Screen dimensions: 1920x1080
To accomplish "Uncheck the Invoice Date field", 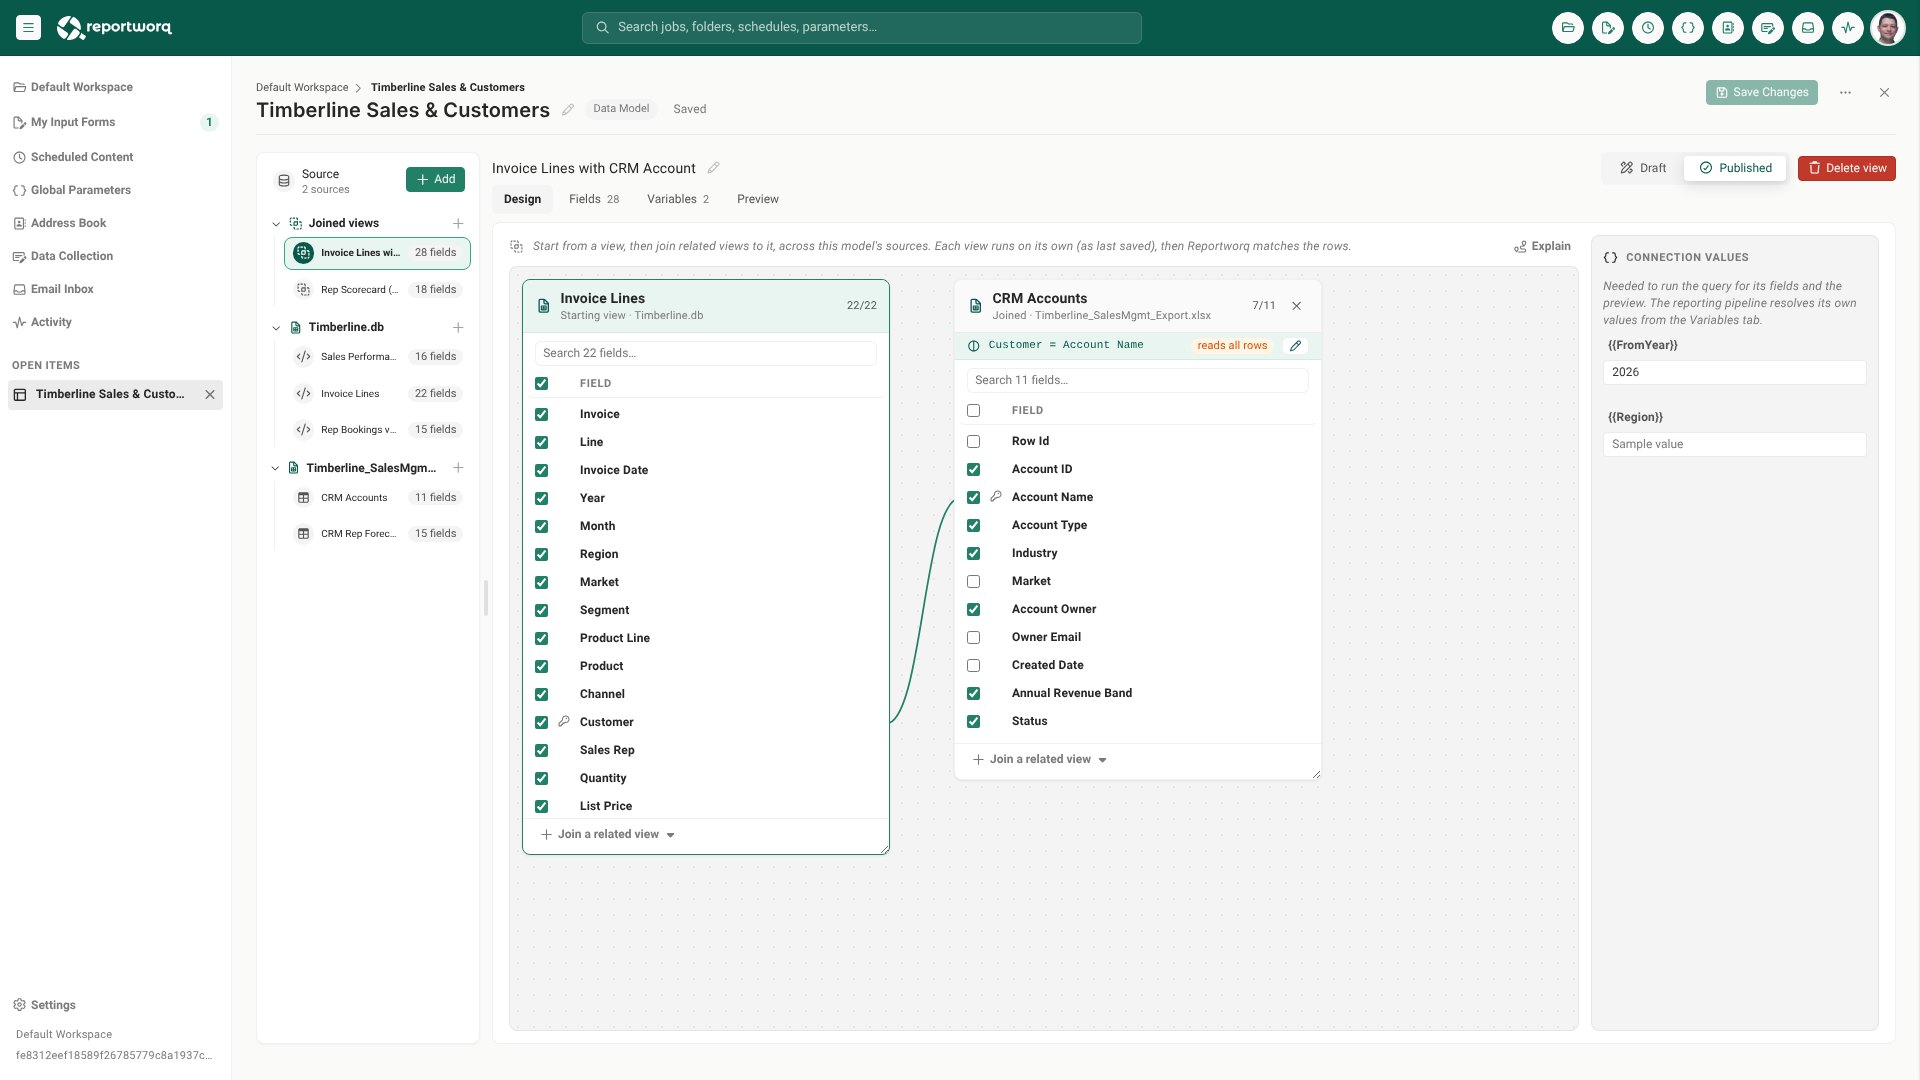I will click(x=541, y=470).
